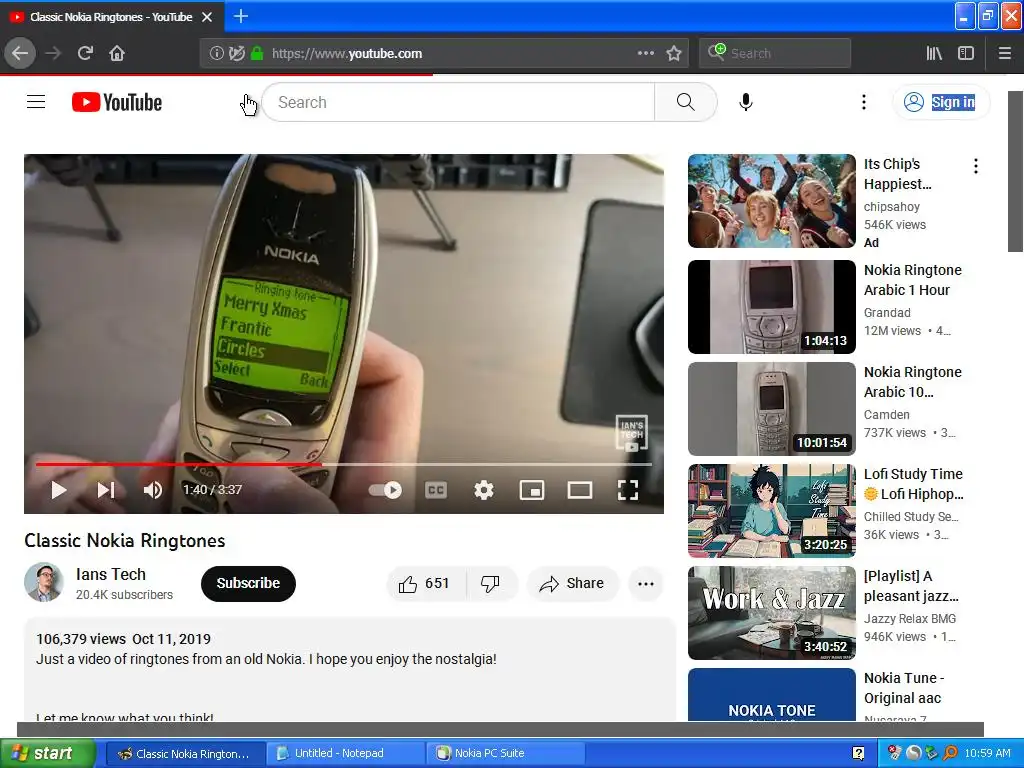
Task: Click the YouTube magnifier search button
Action: point(686,102)
